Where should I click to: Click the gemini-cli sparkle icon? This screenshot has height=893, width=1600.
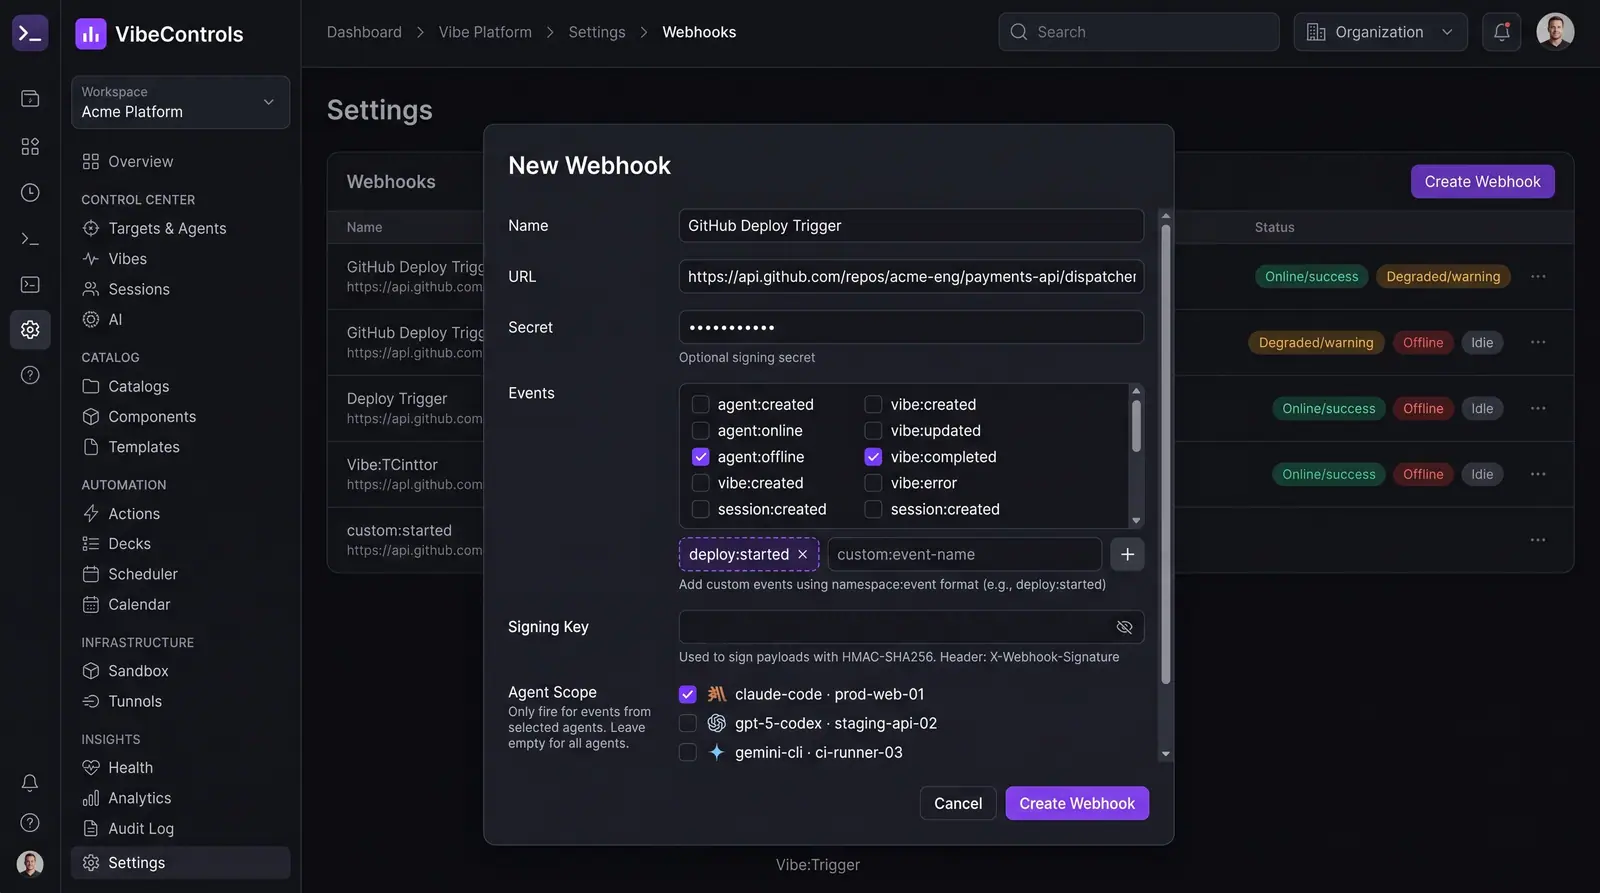(x=717, y=752)
